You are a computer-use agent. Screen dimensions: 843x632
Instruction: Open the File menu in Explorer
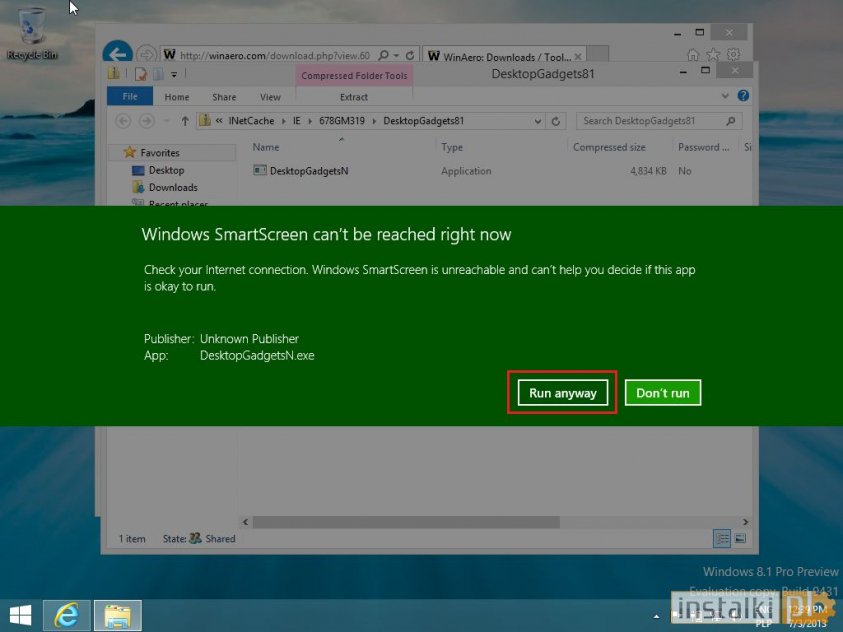point(130,96)
